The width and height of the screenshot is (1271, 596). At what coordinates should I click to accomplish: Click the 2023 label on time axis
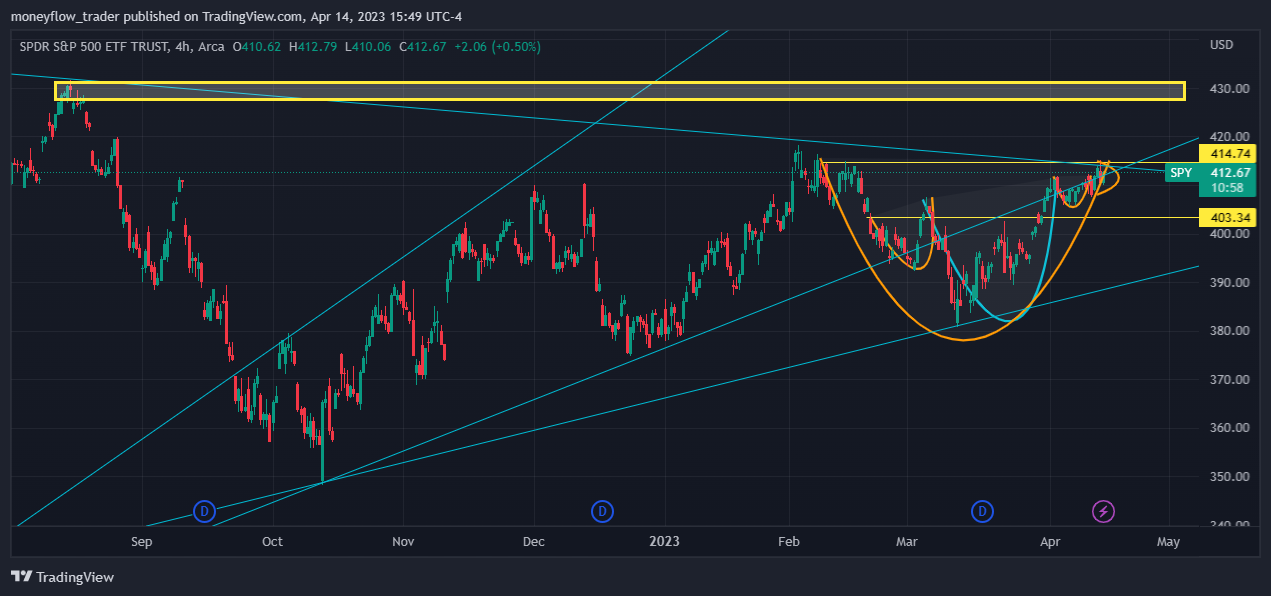pyautogui.click(x=664, y=542)
